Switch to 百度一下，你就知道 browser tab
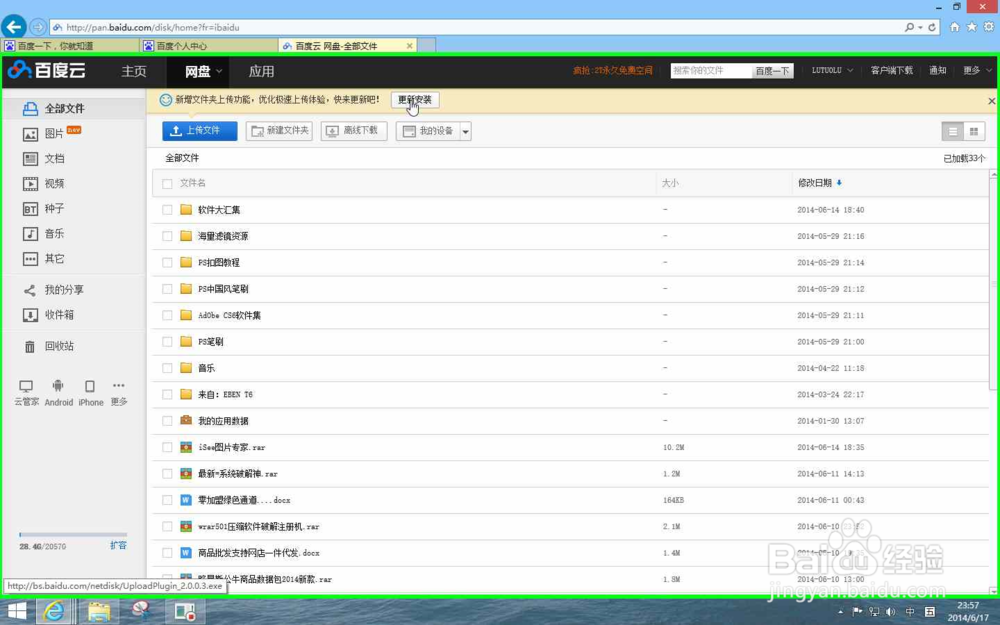 point(70,46)
